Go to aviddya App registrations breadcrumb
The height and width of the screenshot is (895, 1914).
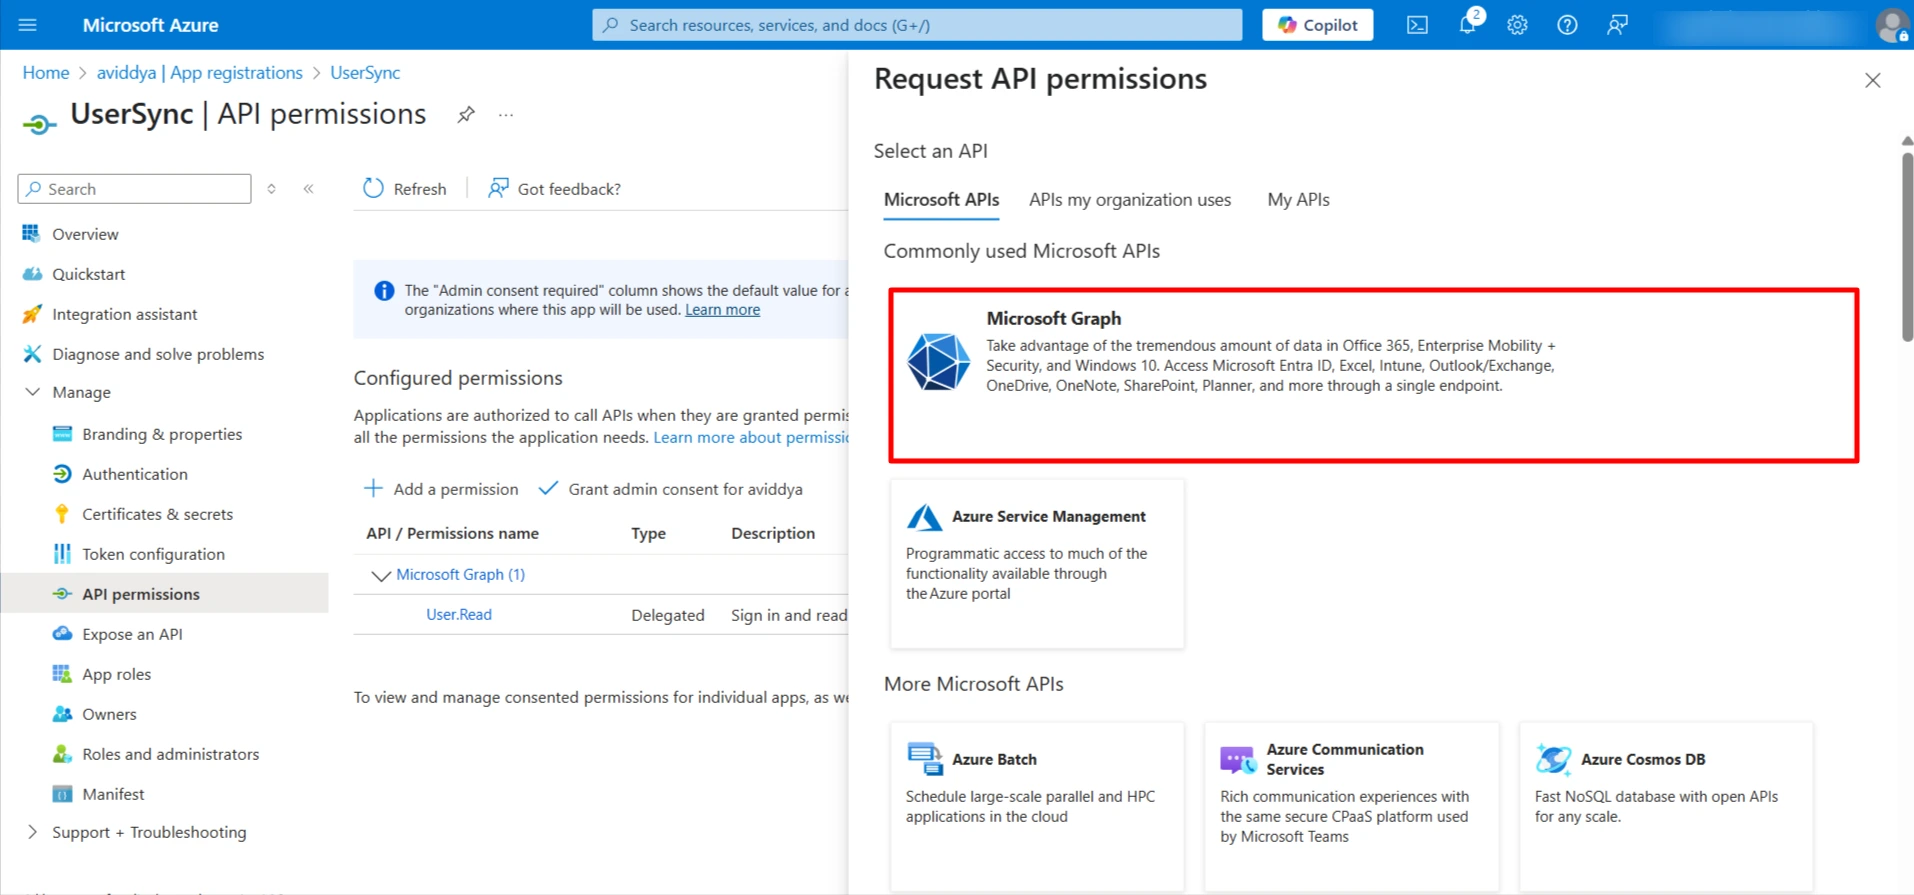[199, 73]
